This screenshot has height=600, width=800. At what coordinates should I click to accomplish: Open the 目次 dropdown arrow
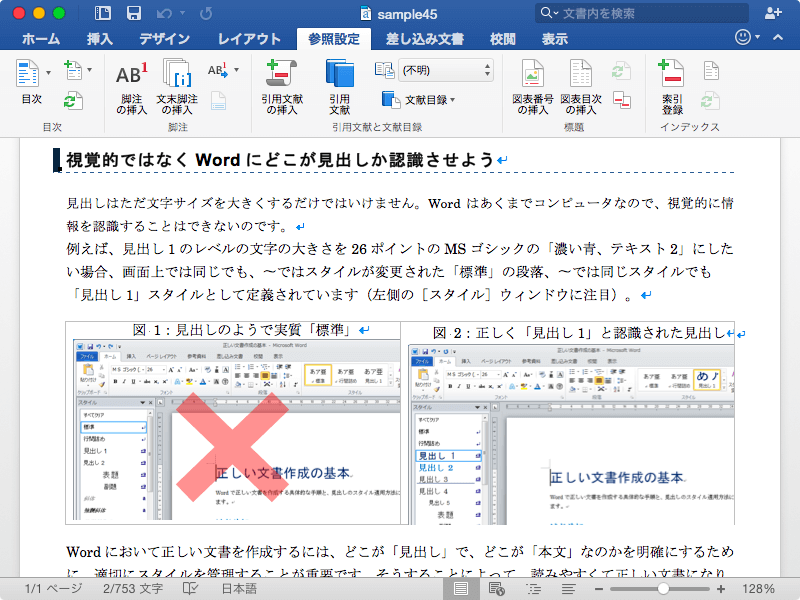click(48, 72)
